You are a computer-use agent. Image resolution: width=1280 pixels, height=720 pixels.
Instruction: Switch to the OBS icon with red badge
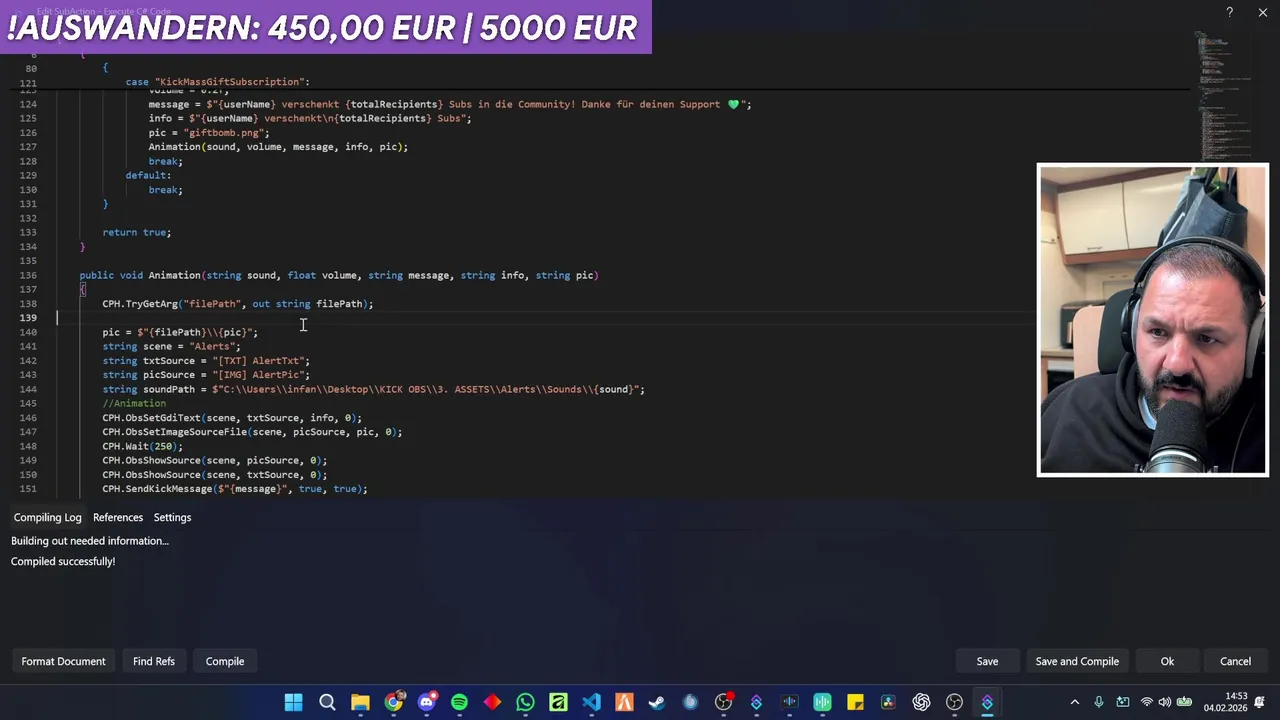tap(723, 702)
